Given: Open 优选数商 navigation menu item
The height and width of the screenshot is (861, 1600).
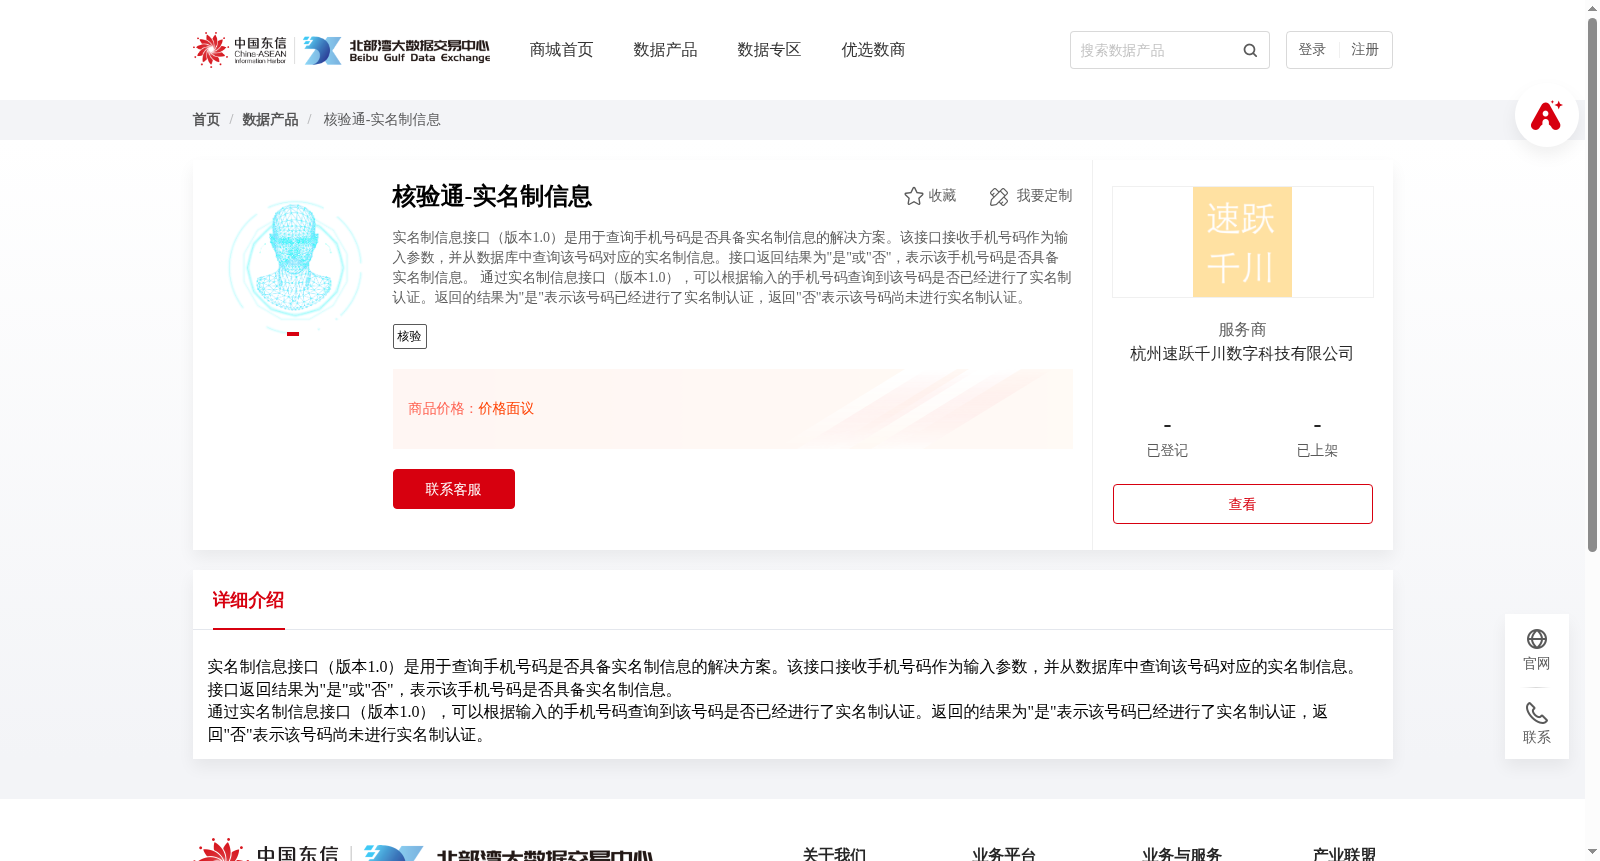Looking at the screenshot, I should point(873,50).
